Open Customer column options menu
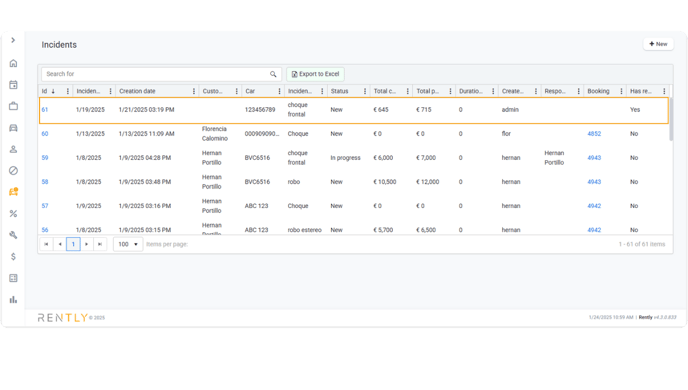Image resolution: width=688 pixels, height=390 pixels. (x=236, y=91)
